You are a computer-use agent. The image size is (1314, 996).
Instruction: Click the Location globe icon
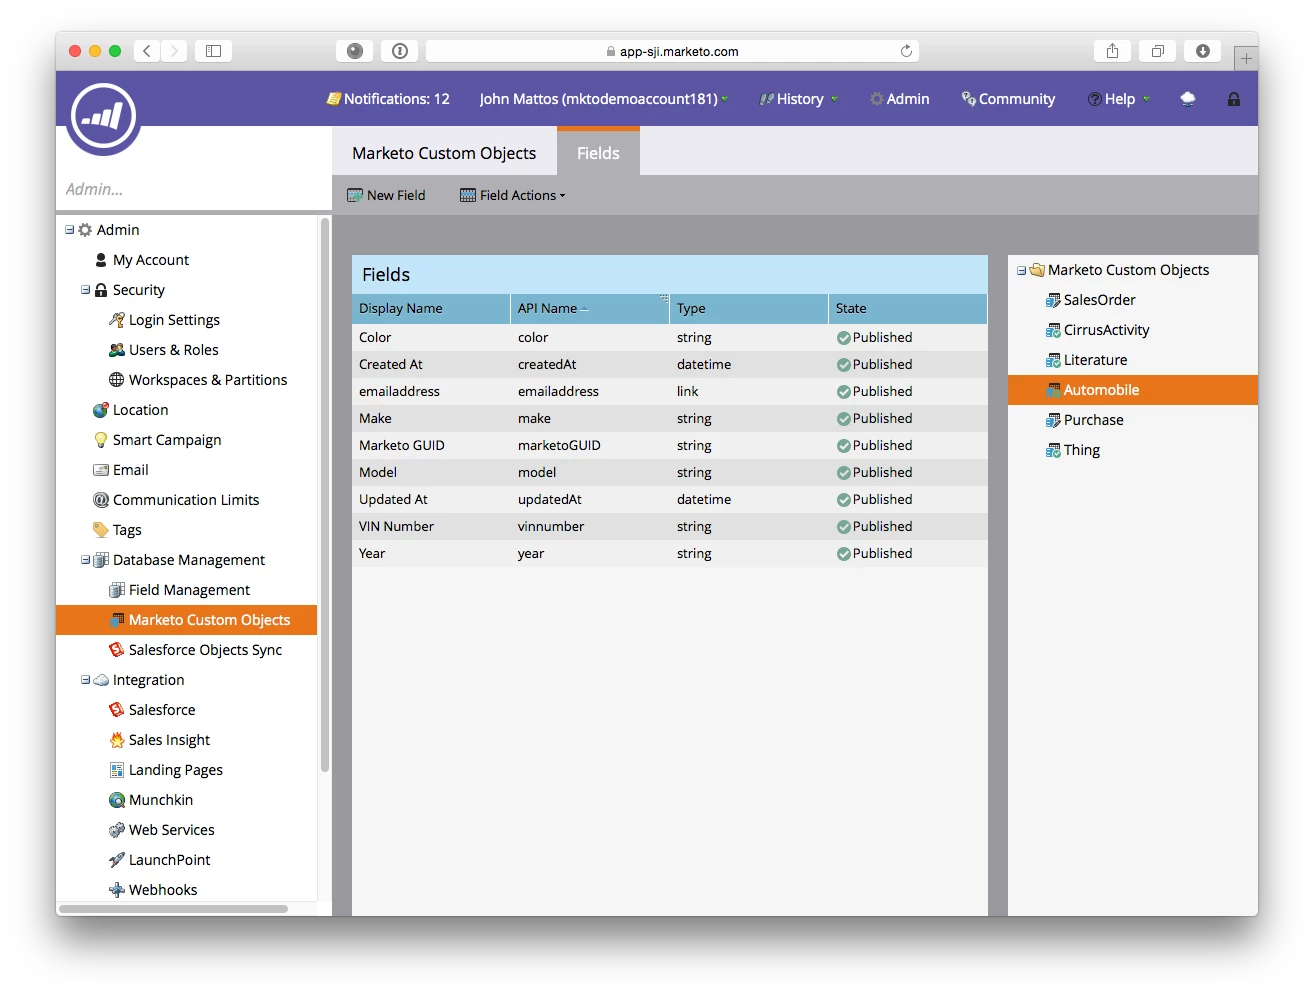tap(101, 410)
